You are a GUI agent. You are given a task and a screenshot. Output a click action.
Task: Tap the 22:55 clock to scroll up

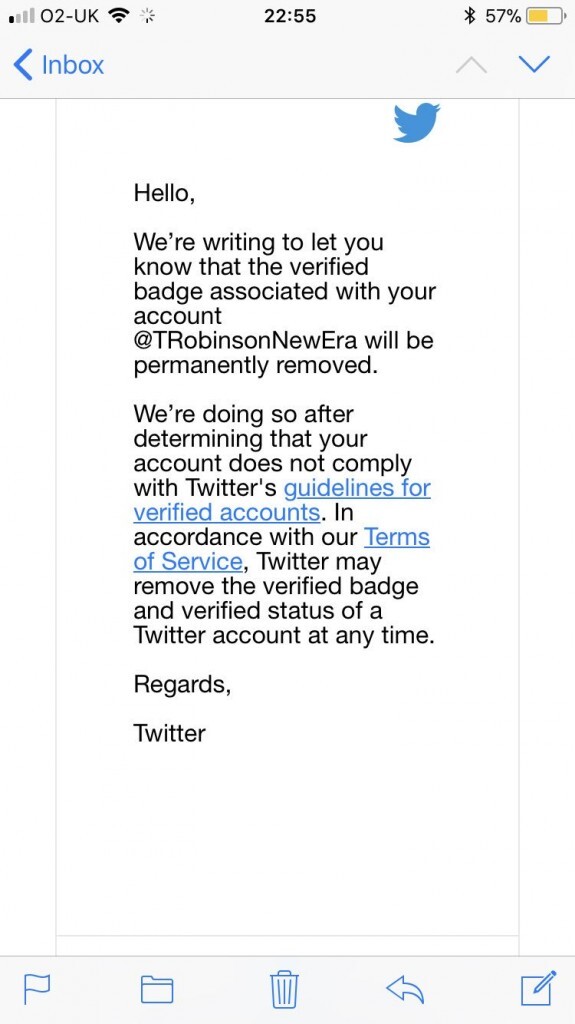click(x=290, y=16)
